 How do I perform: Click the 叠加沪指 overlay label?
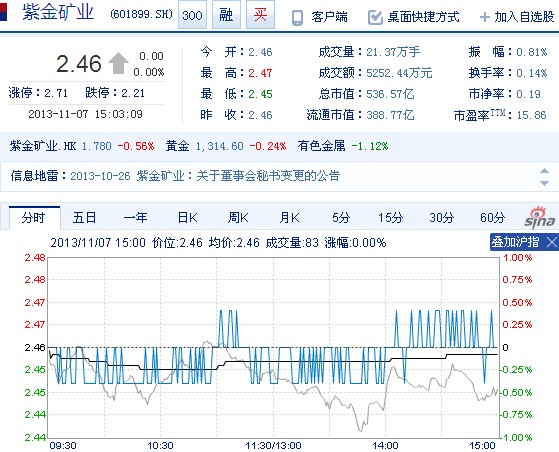[x=515, y=242]
